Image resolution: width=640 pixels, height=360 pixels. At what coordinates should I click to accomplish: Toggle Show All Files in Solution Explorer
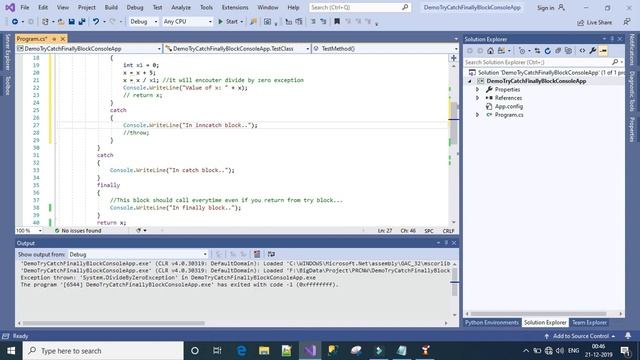pos(568,51)
